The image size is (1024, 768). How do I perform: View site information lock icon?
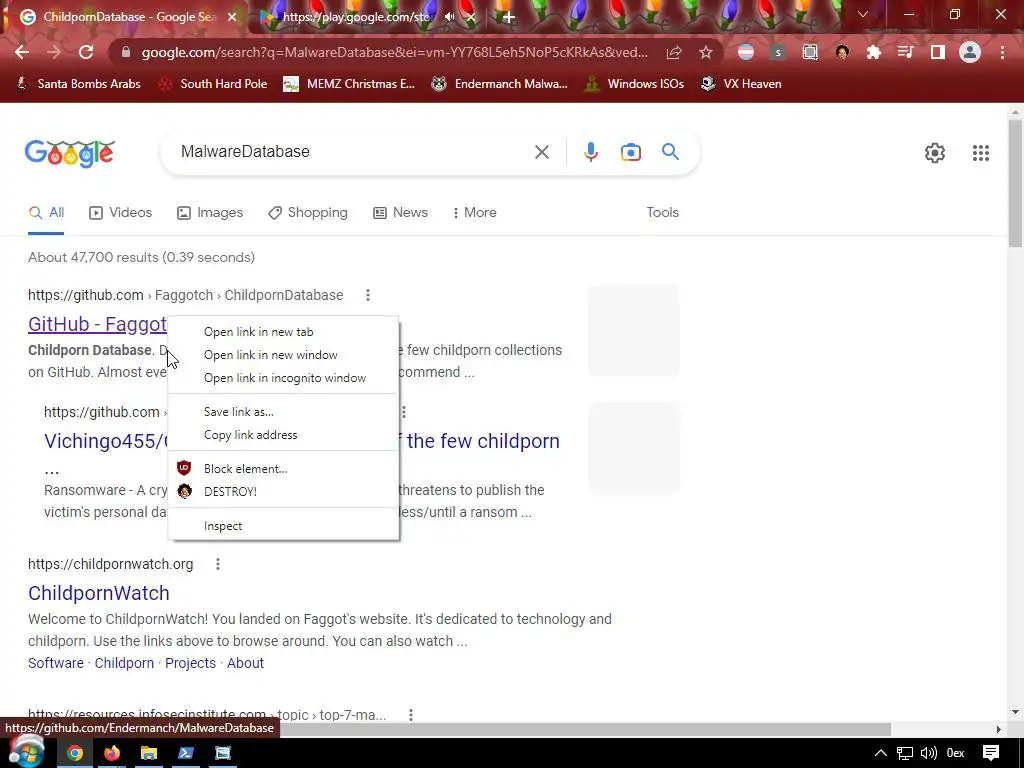[x=126, y=52]
